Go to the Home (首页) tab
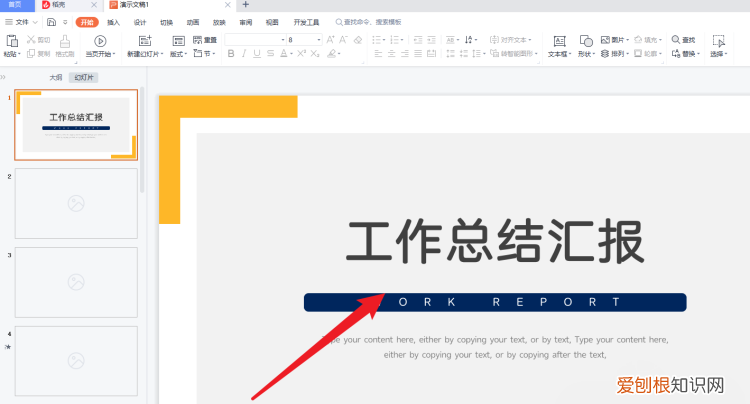 (x=17, y=5)
